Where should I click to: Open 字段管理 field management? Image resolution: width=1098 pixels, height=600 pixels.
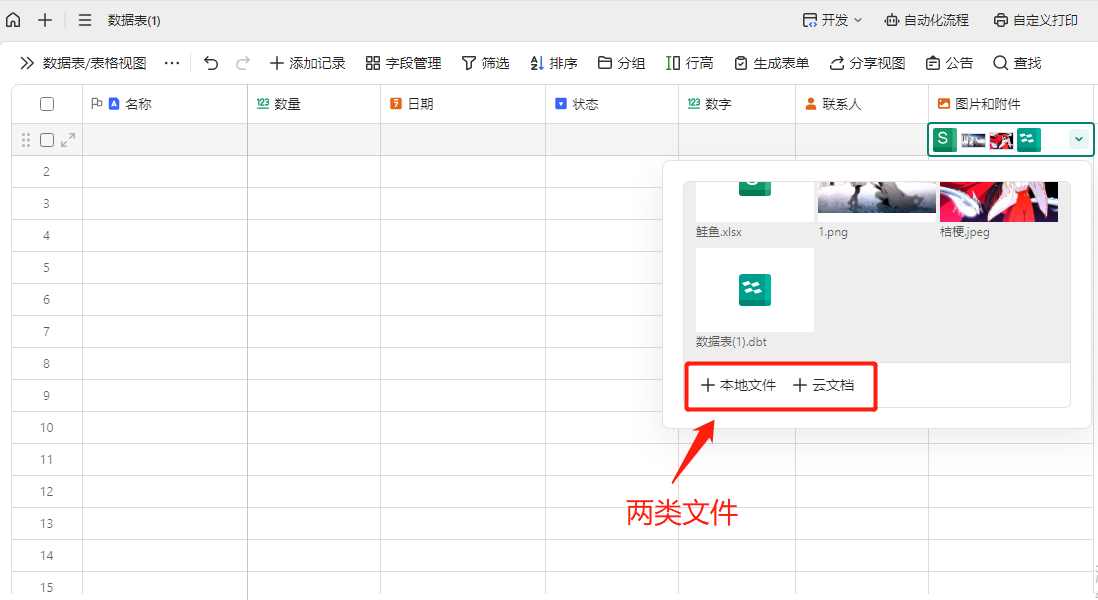[x=403, y=63]
